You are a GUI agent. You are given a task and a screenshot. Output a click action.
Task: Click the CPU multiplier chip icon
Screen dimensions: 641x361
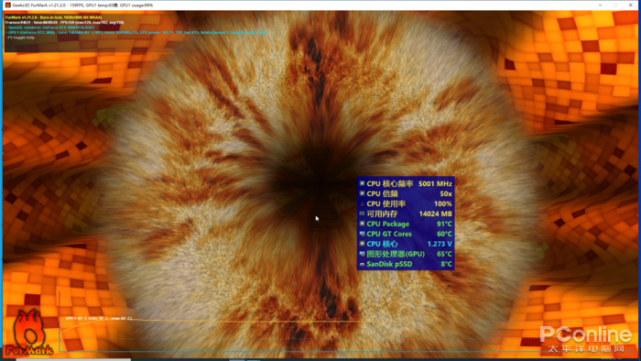point(362,193)
